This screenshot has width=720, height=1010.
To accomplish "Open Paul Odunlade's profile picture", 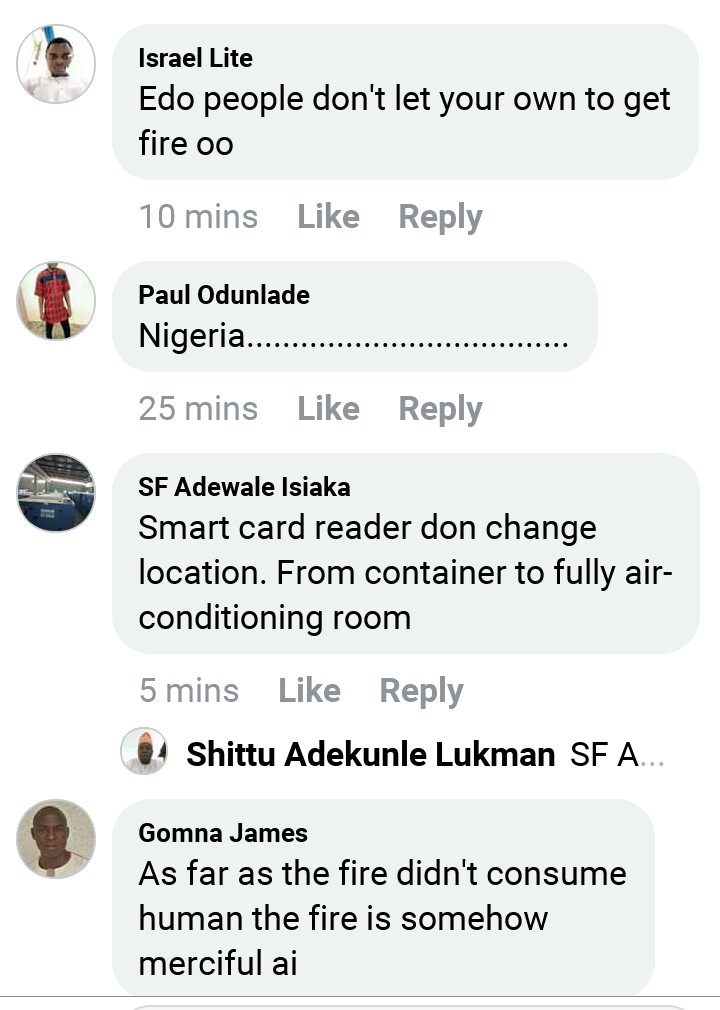I will (56, 300).
